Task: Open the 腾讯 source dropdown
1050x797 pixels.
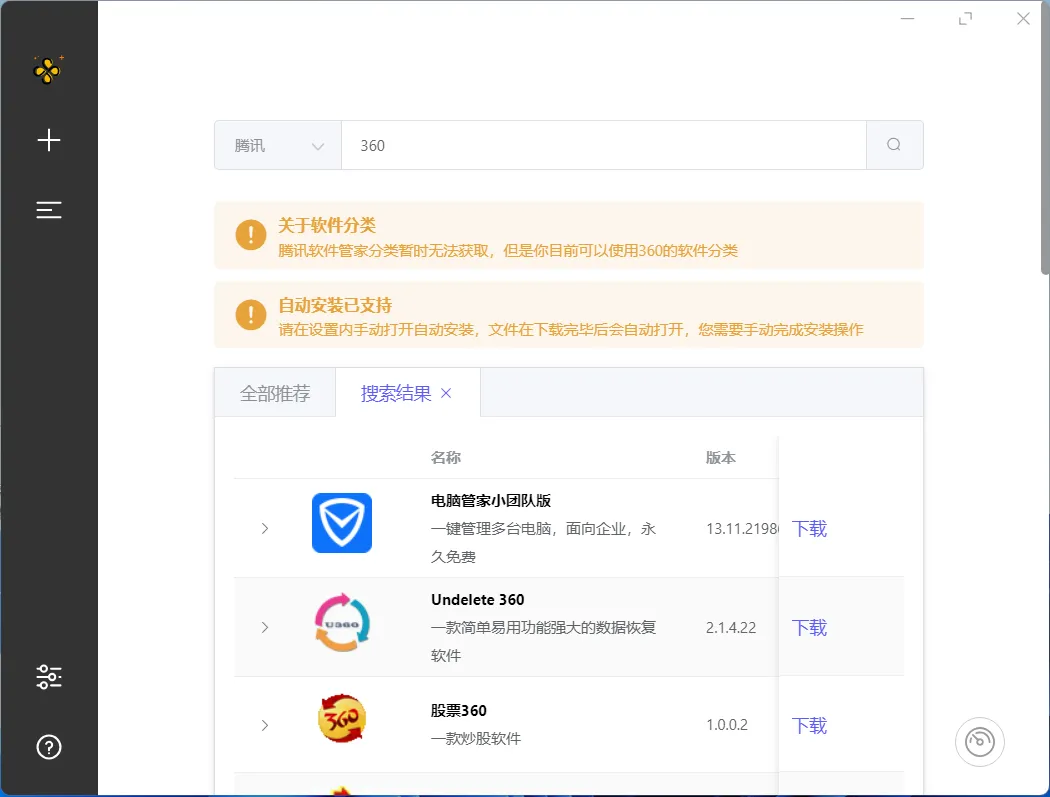Action: pyautogui.click(x=278, y=145)
